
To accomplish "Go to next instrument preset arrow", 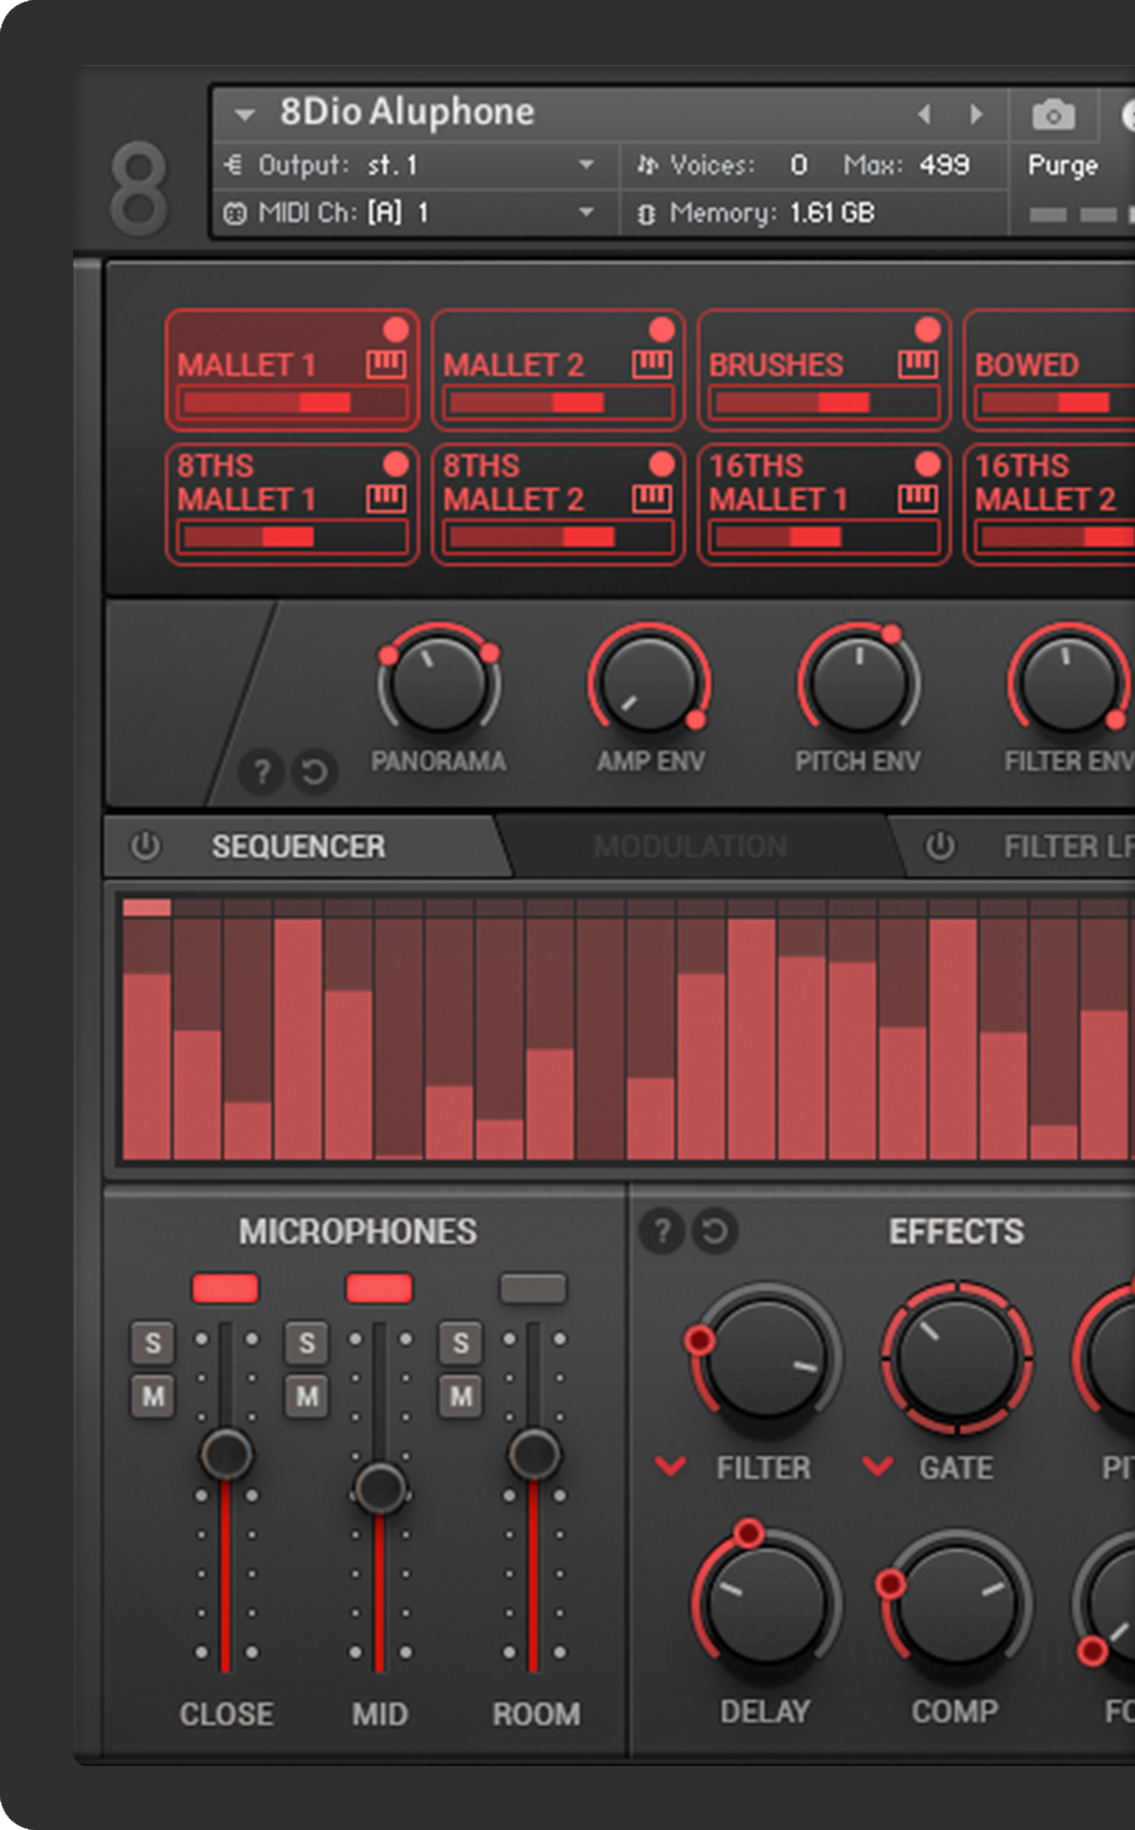I will pyautogui.click(x=976, y=114).
